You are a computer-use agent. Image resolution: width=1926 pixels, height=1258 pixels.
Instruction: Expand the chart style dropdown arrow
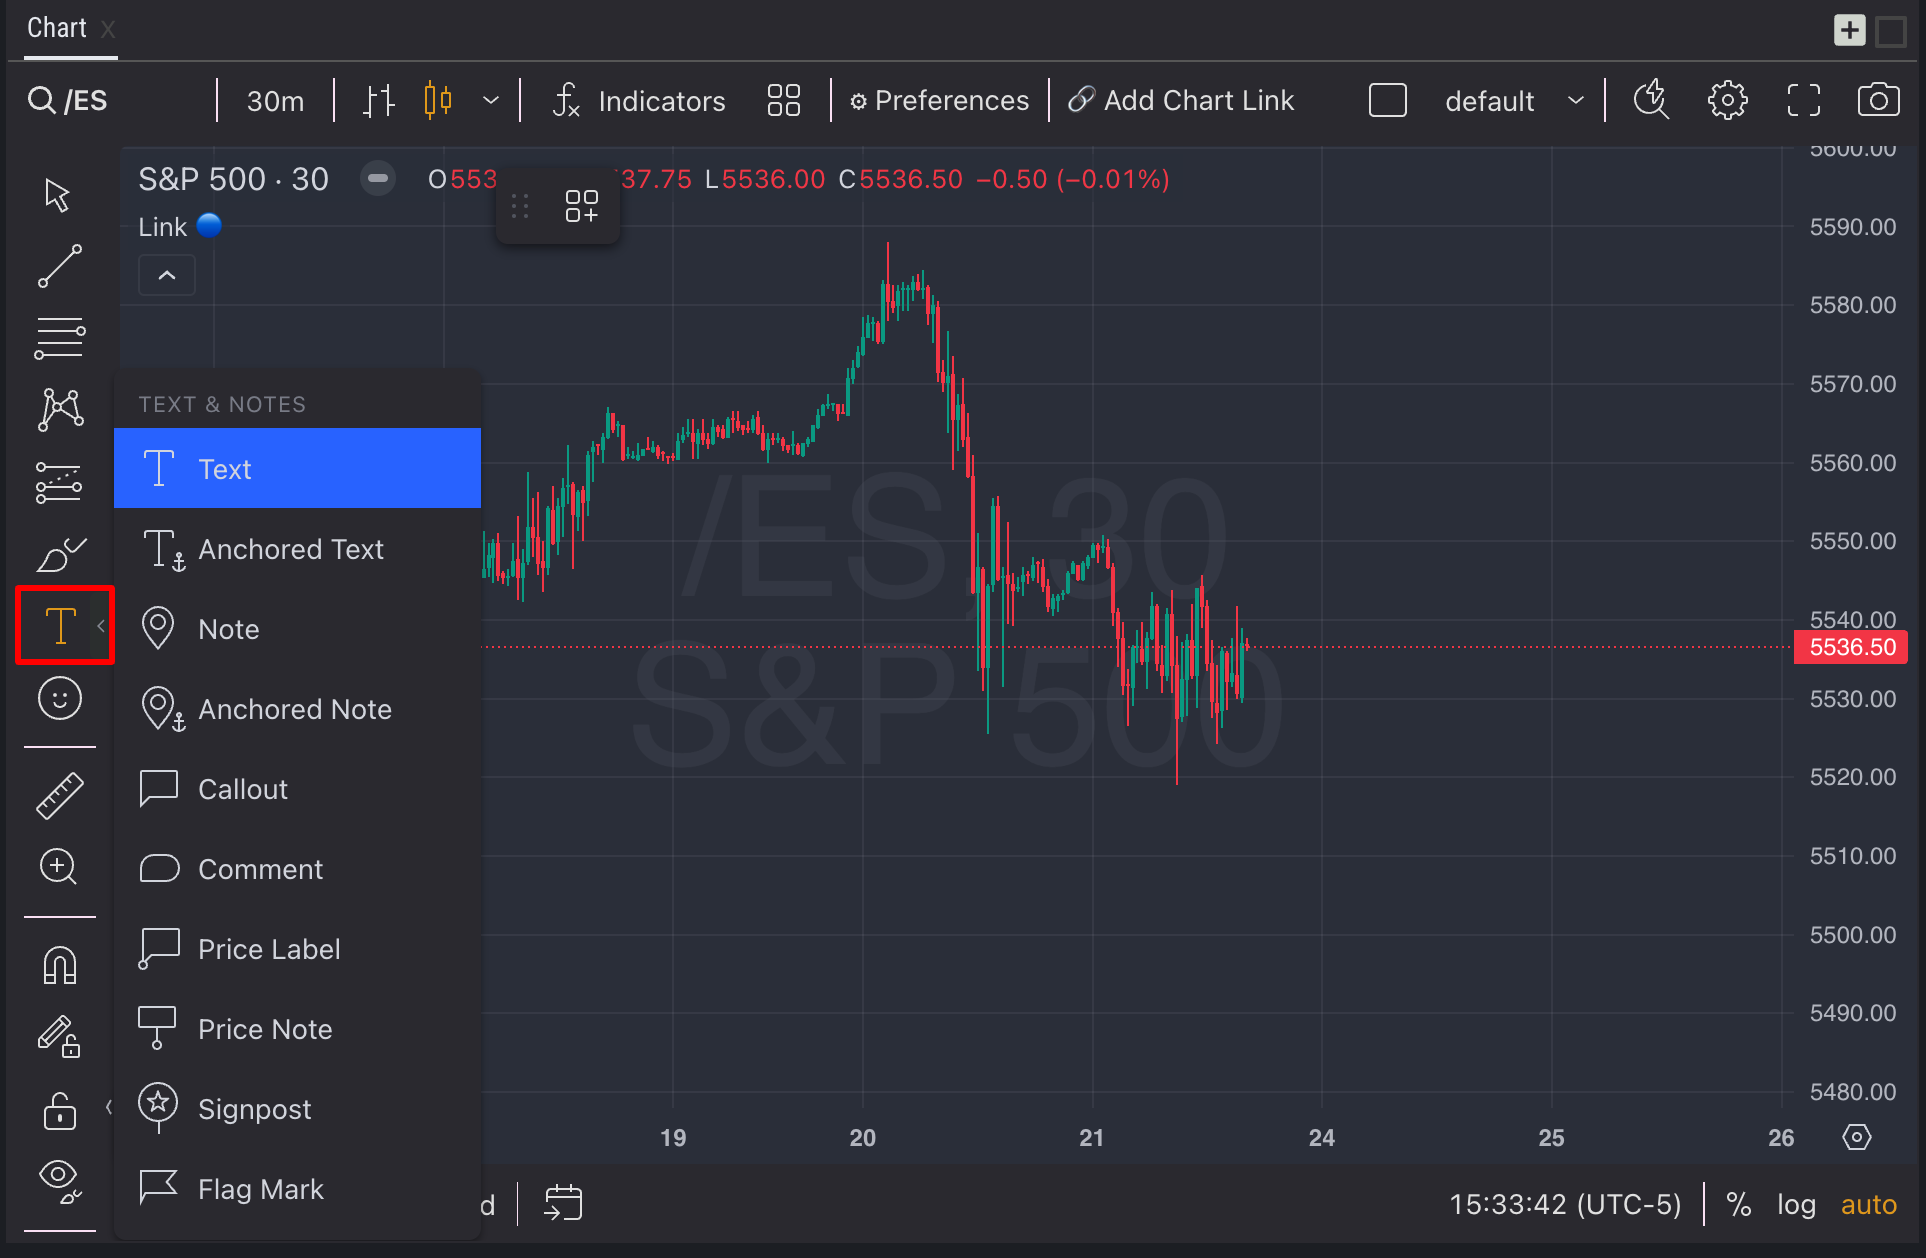[491, 101]
